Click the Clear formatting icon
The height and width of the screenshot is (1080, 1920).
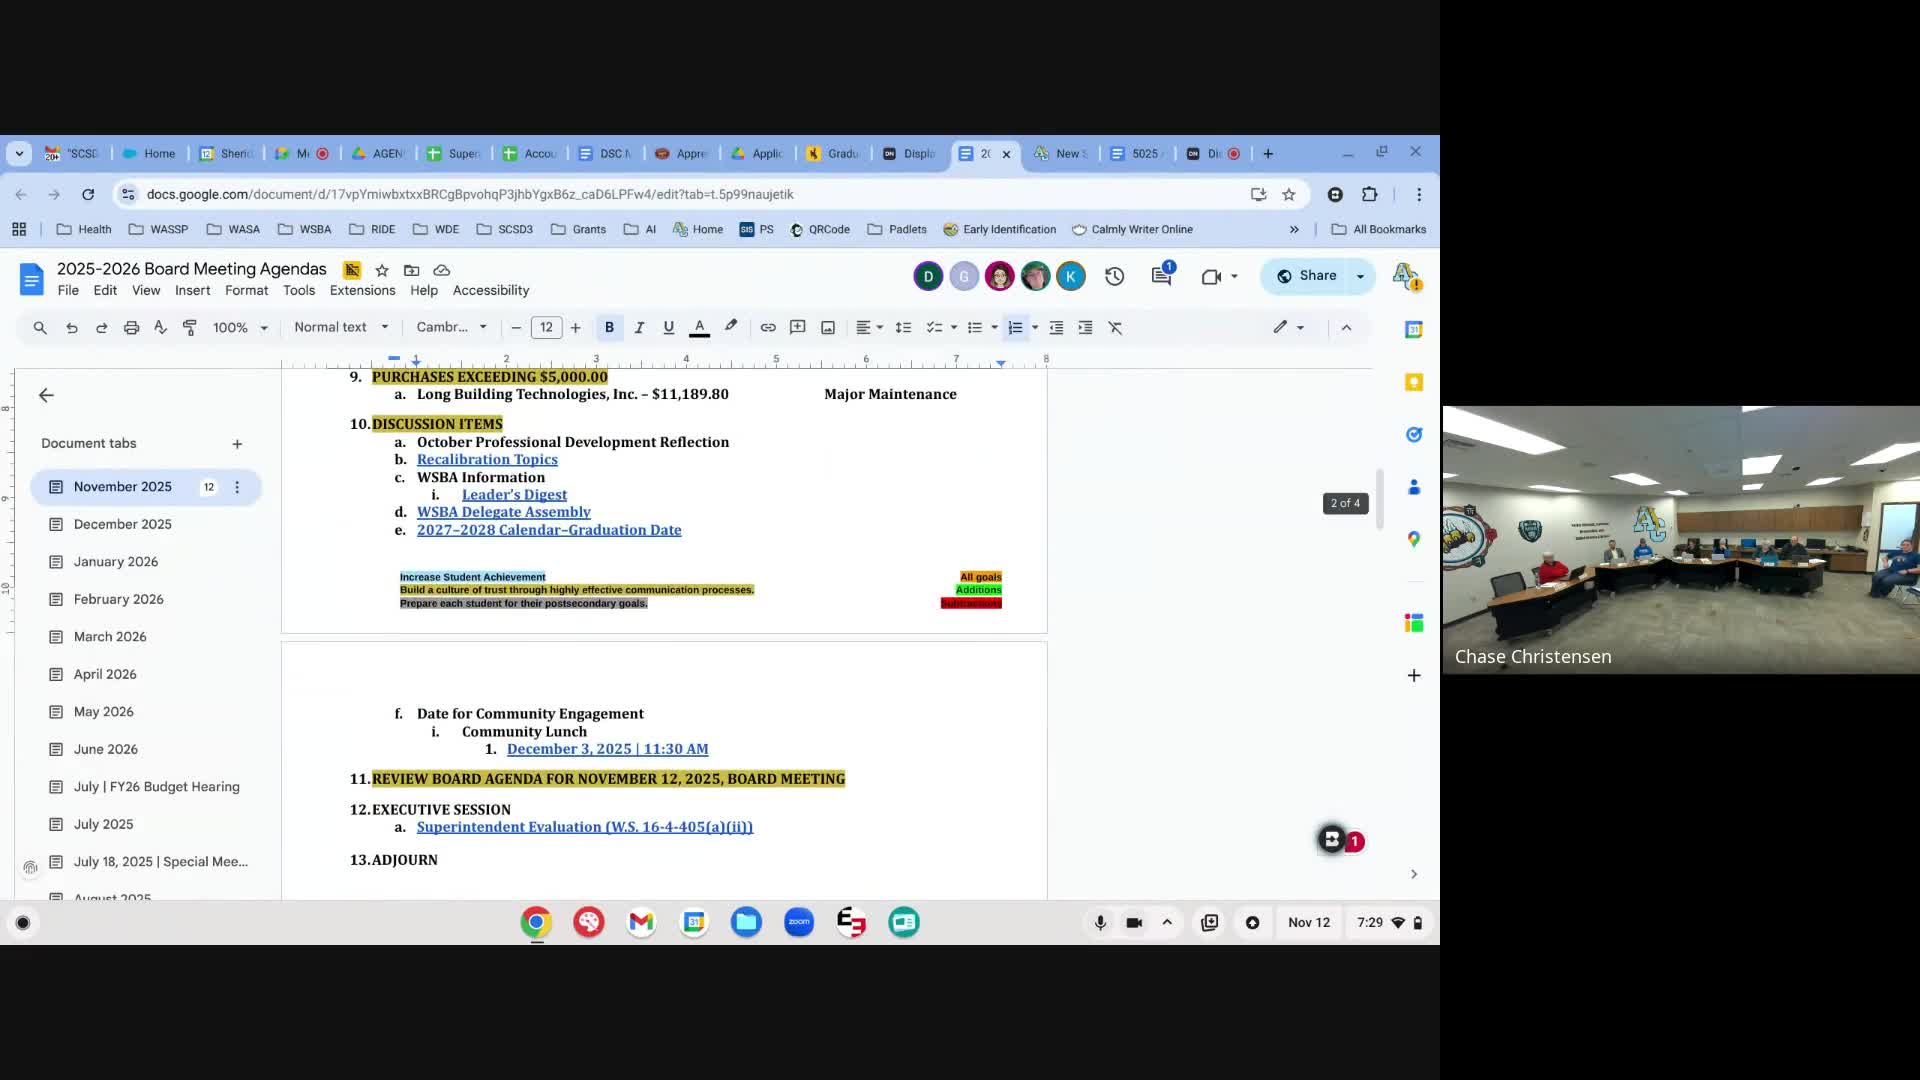(1116, 328)
